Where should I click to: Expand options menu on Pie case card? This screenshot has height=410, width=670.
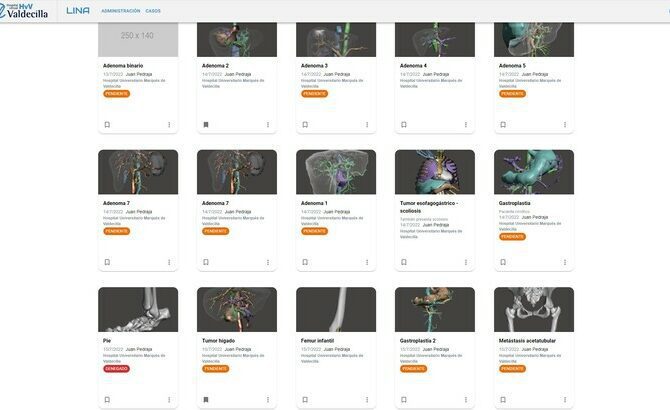(x=169, y=400)
